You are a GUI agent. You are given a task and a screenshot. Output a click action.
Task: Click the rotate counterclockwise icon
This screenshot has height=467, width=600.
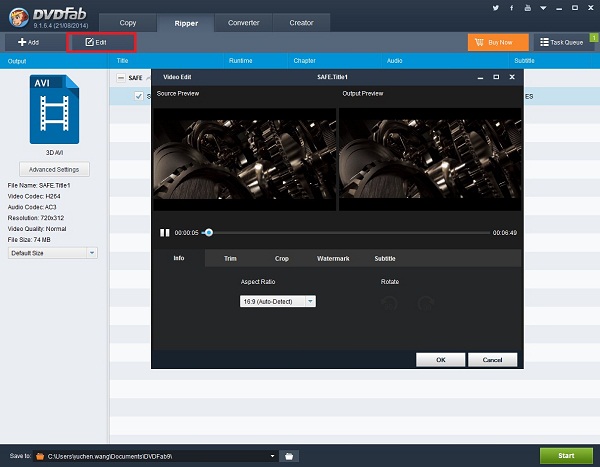coord(389,304)
